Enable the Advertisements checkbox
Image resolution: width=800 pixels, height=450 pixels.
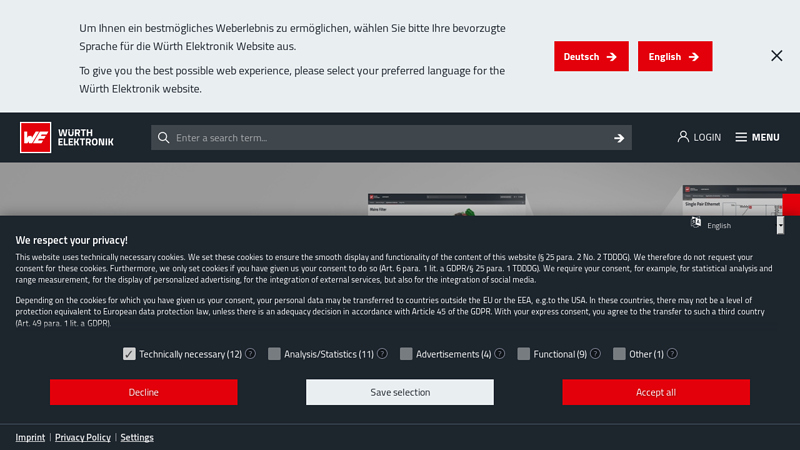406,354
